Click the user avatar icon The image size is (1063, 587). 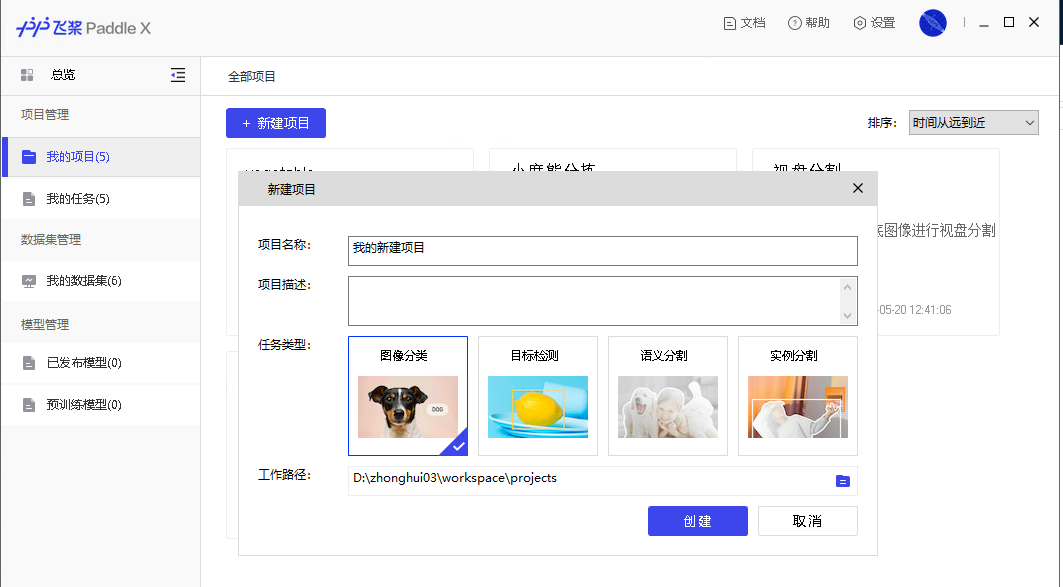coord(932,23)
